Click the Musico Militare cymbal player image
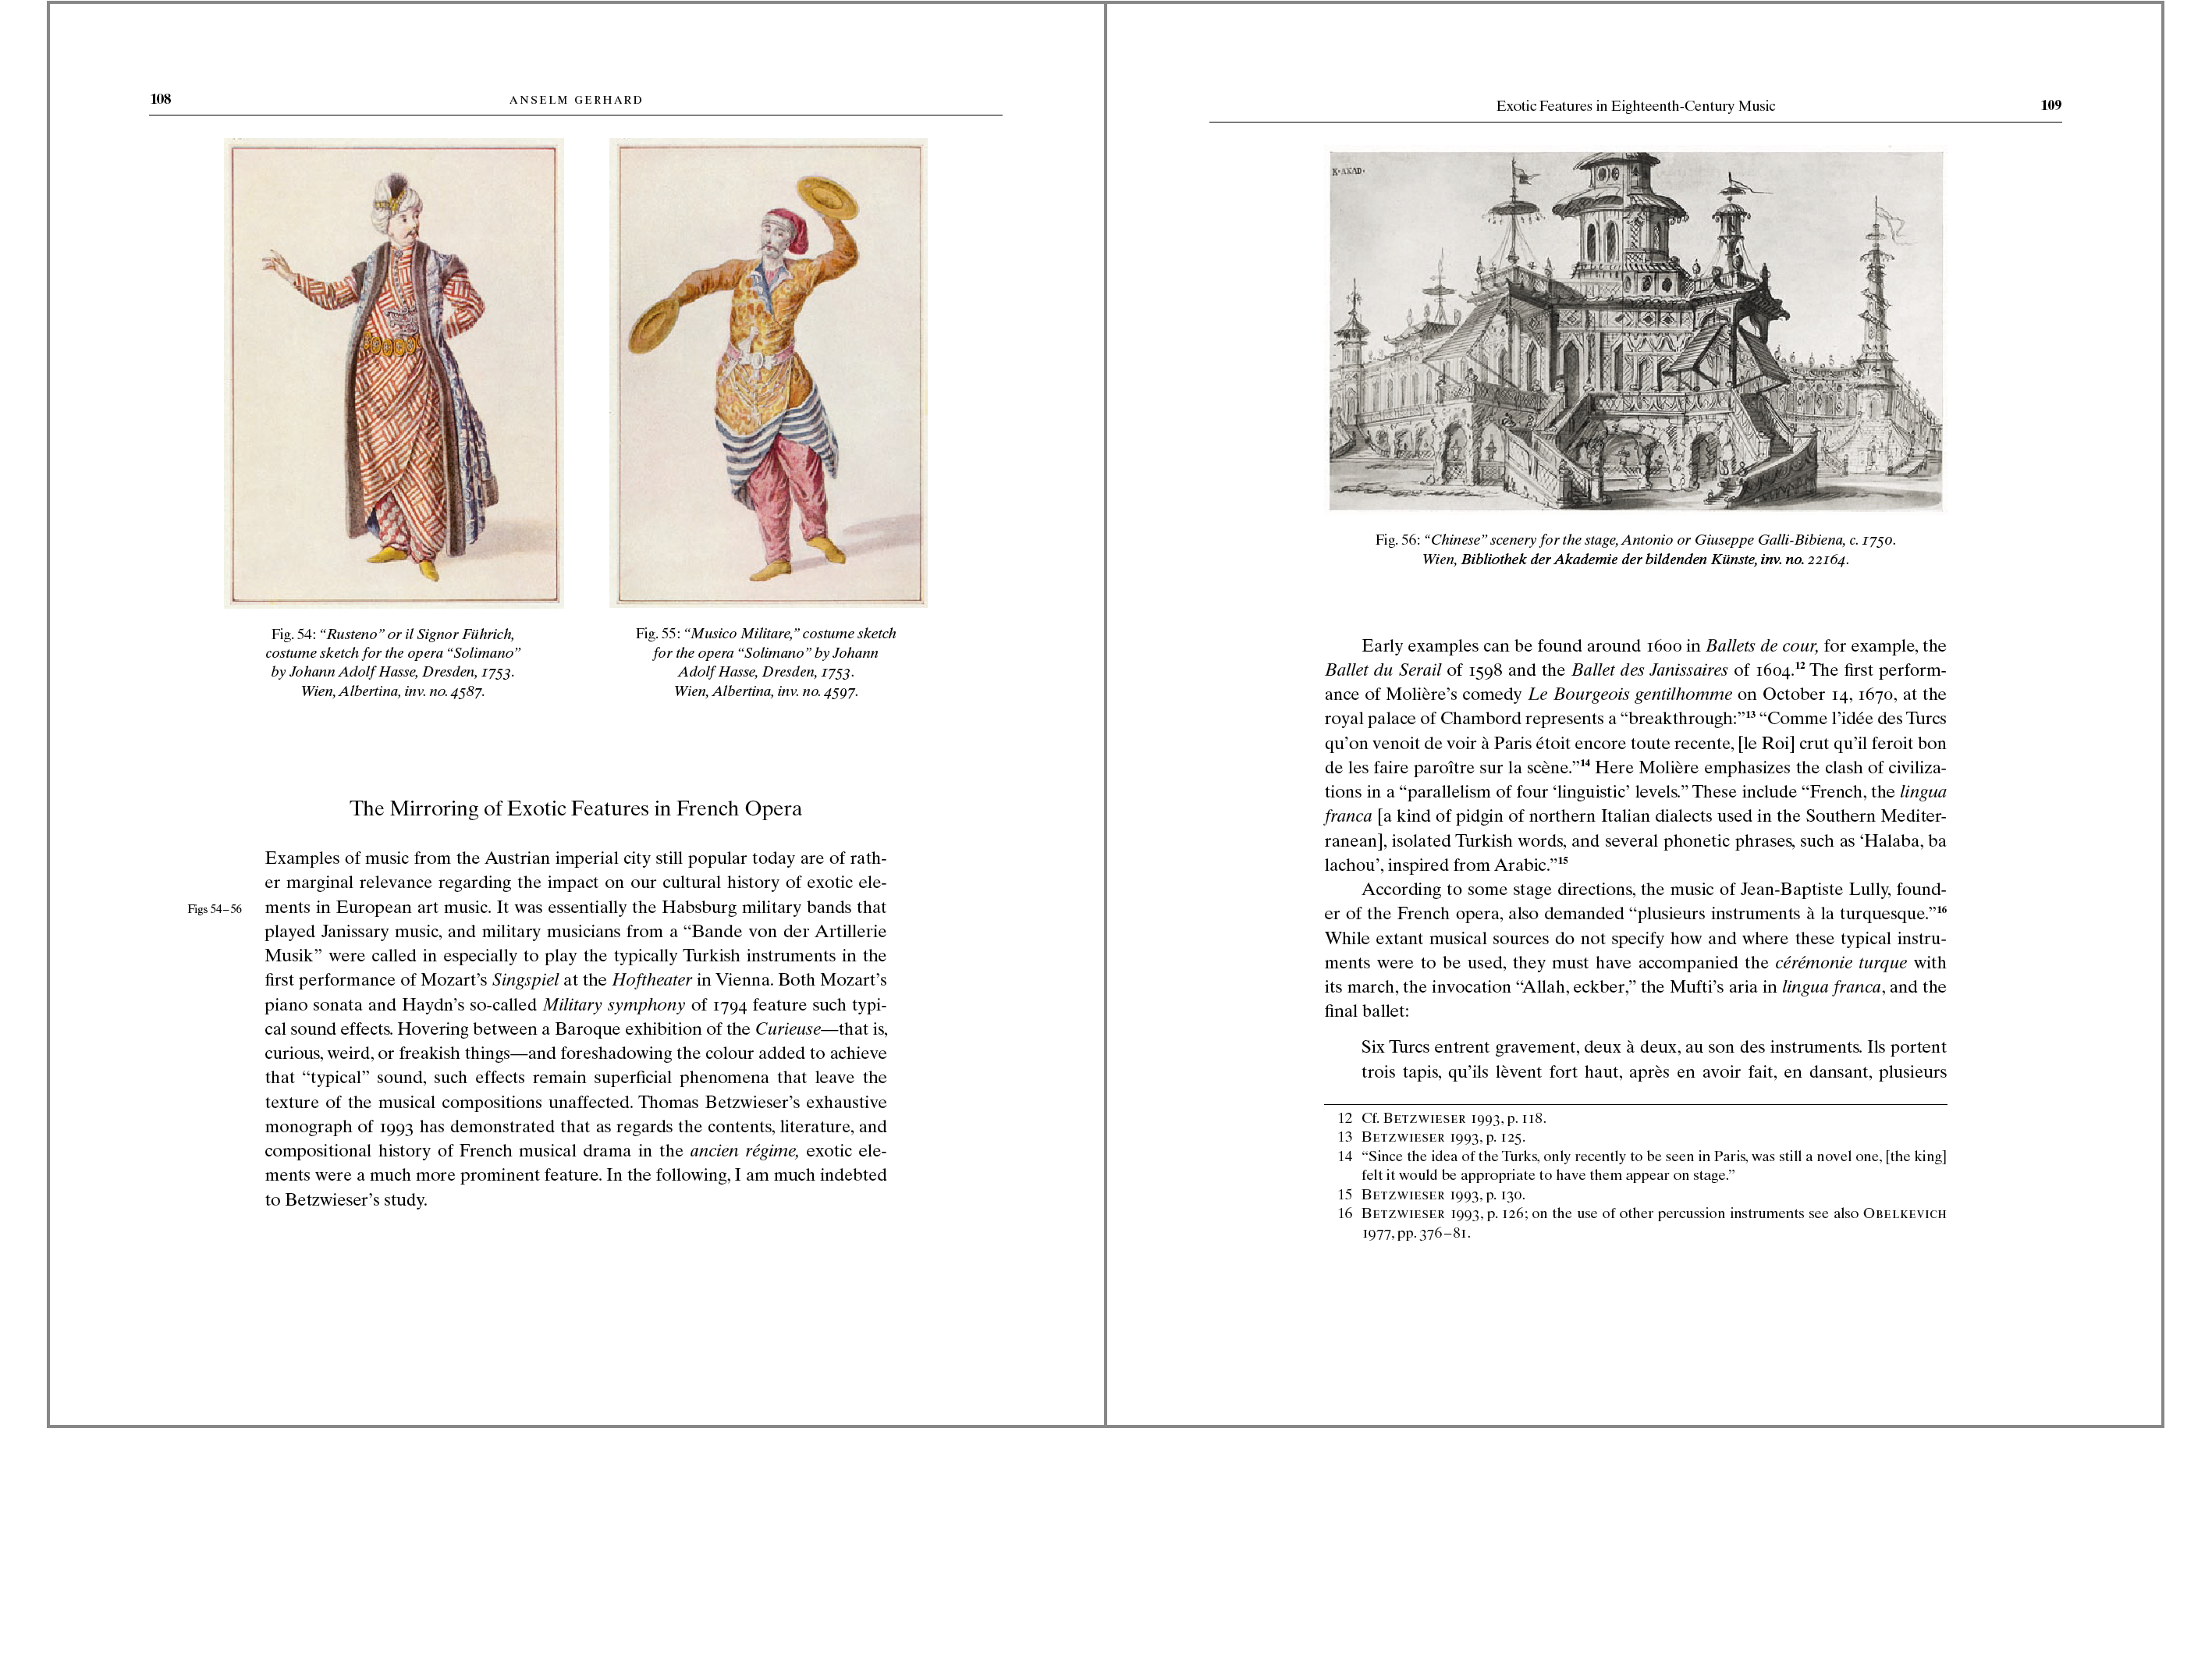This screenshot has width=2212, height=1659. pyautogui.click(x=767, y=372)
